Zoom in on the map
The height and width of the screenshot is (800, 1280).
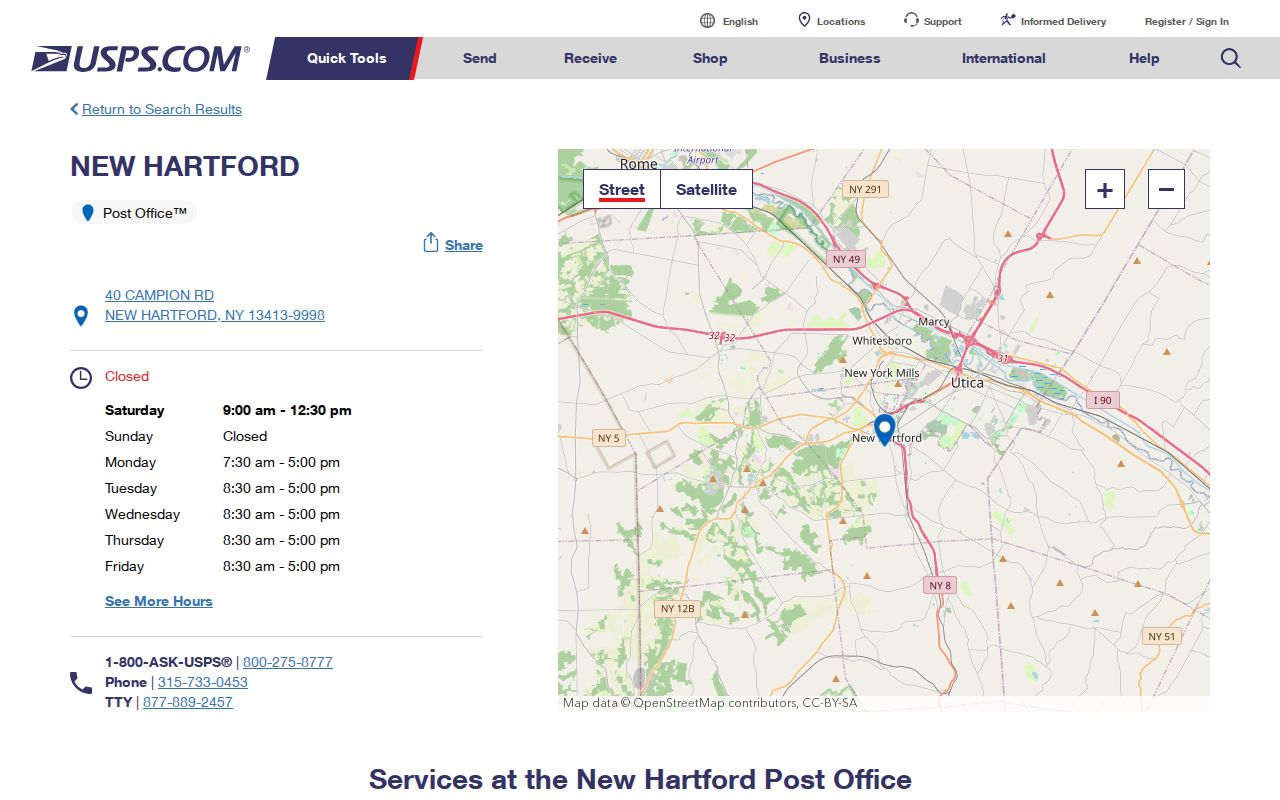tap(1105, 189)
